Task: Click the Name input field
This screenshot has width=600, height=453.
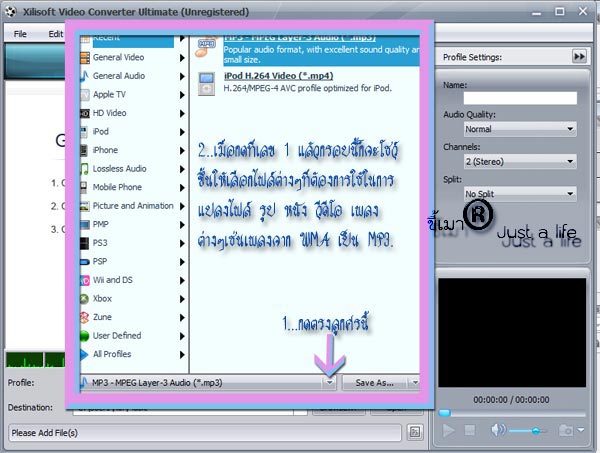Action: 520,98
